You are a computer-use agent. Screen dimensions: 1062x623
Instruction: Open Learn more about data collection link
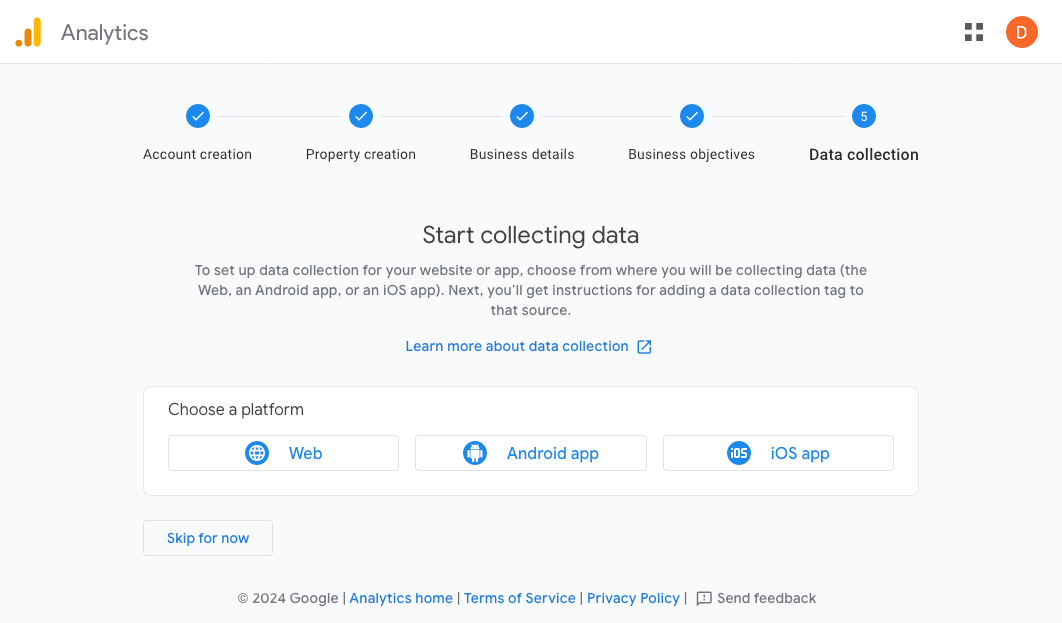517,346
